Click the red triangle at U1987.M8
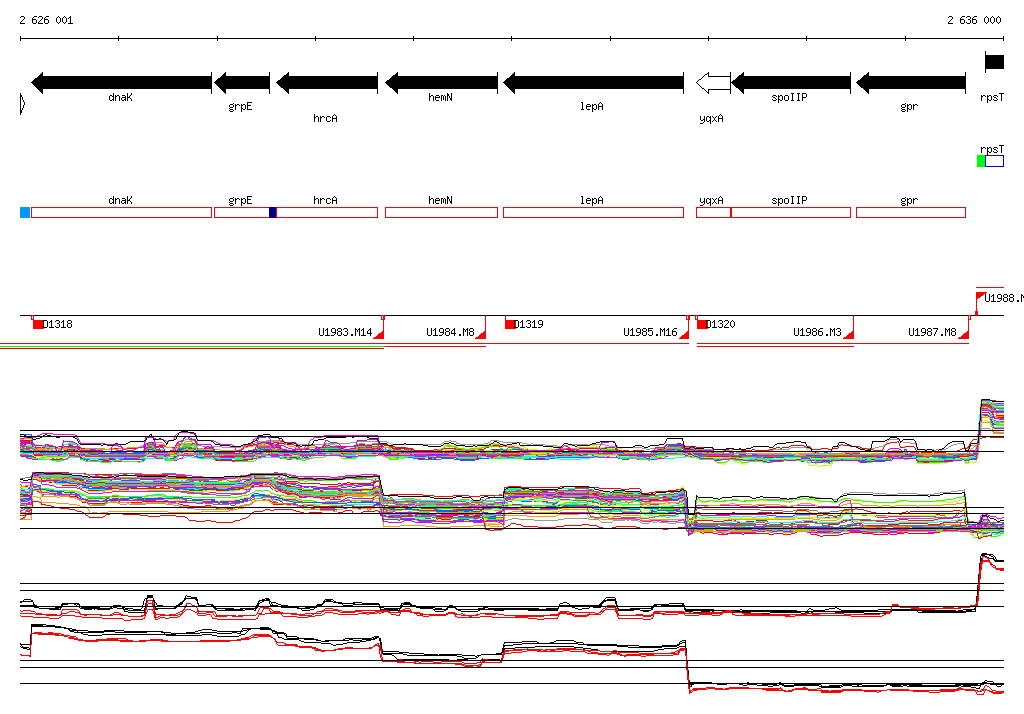This screenshot has width=1024, height=714. pyautogui.click(x=963, y=334)
